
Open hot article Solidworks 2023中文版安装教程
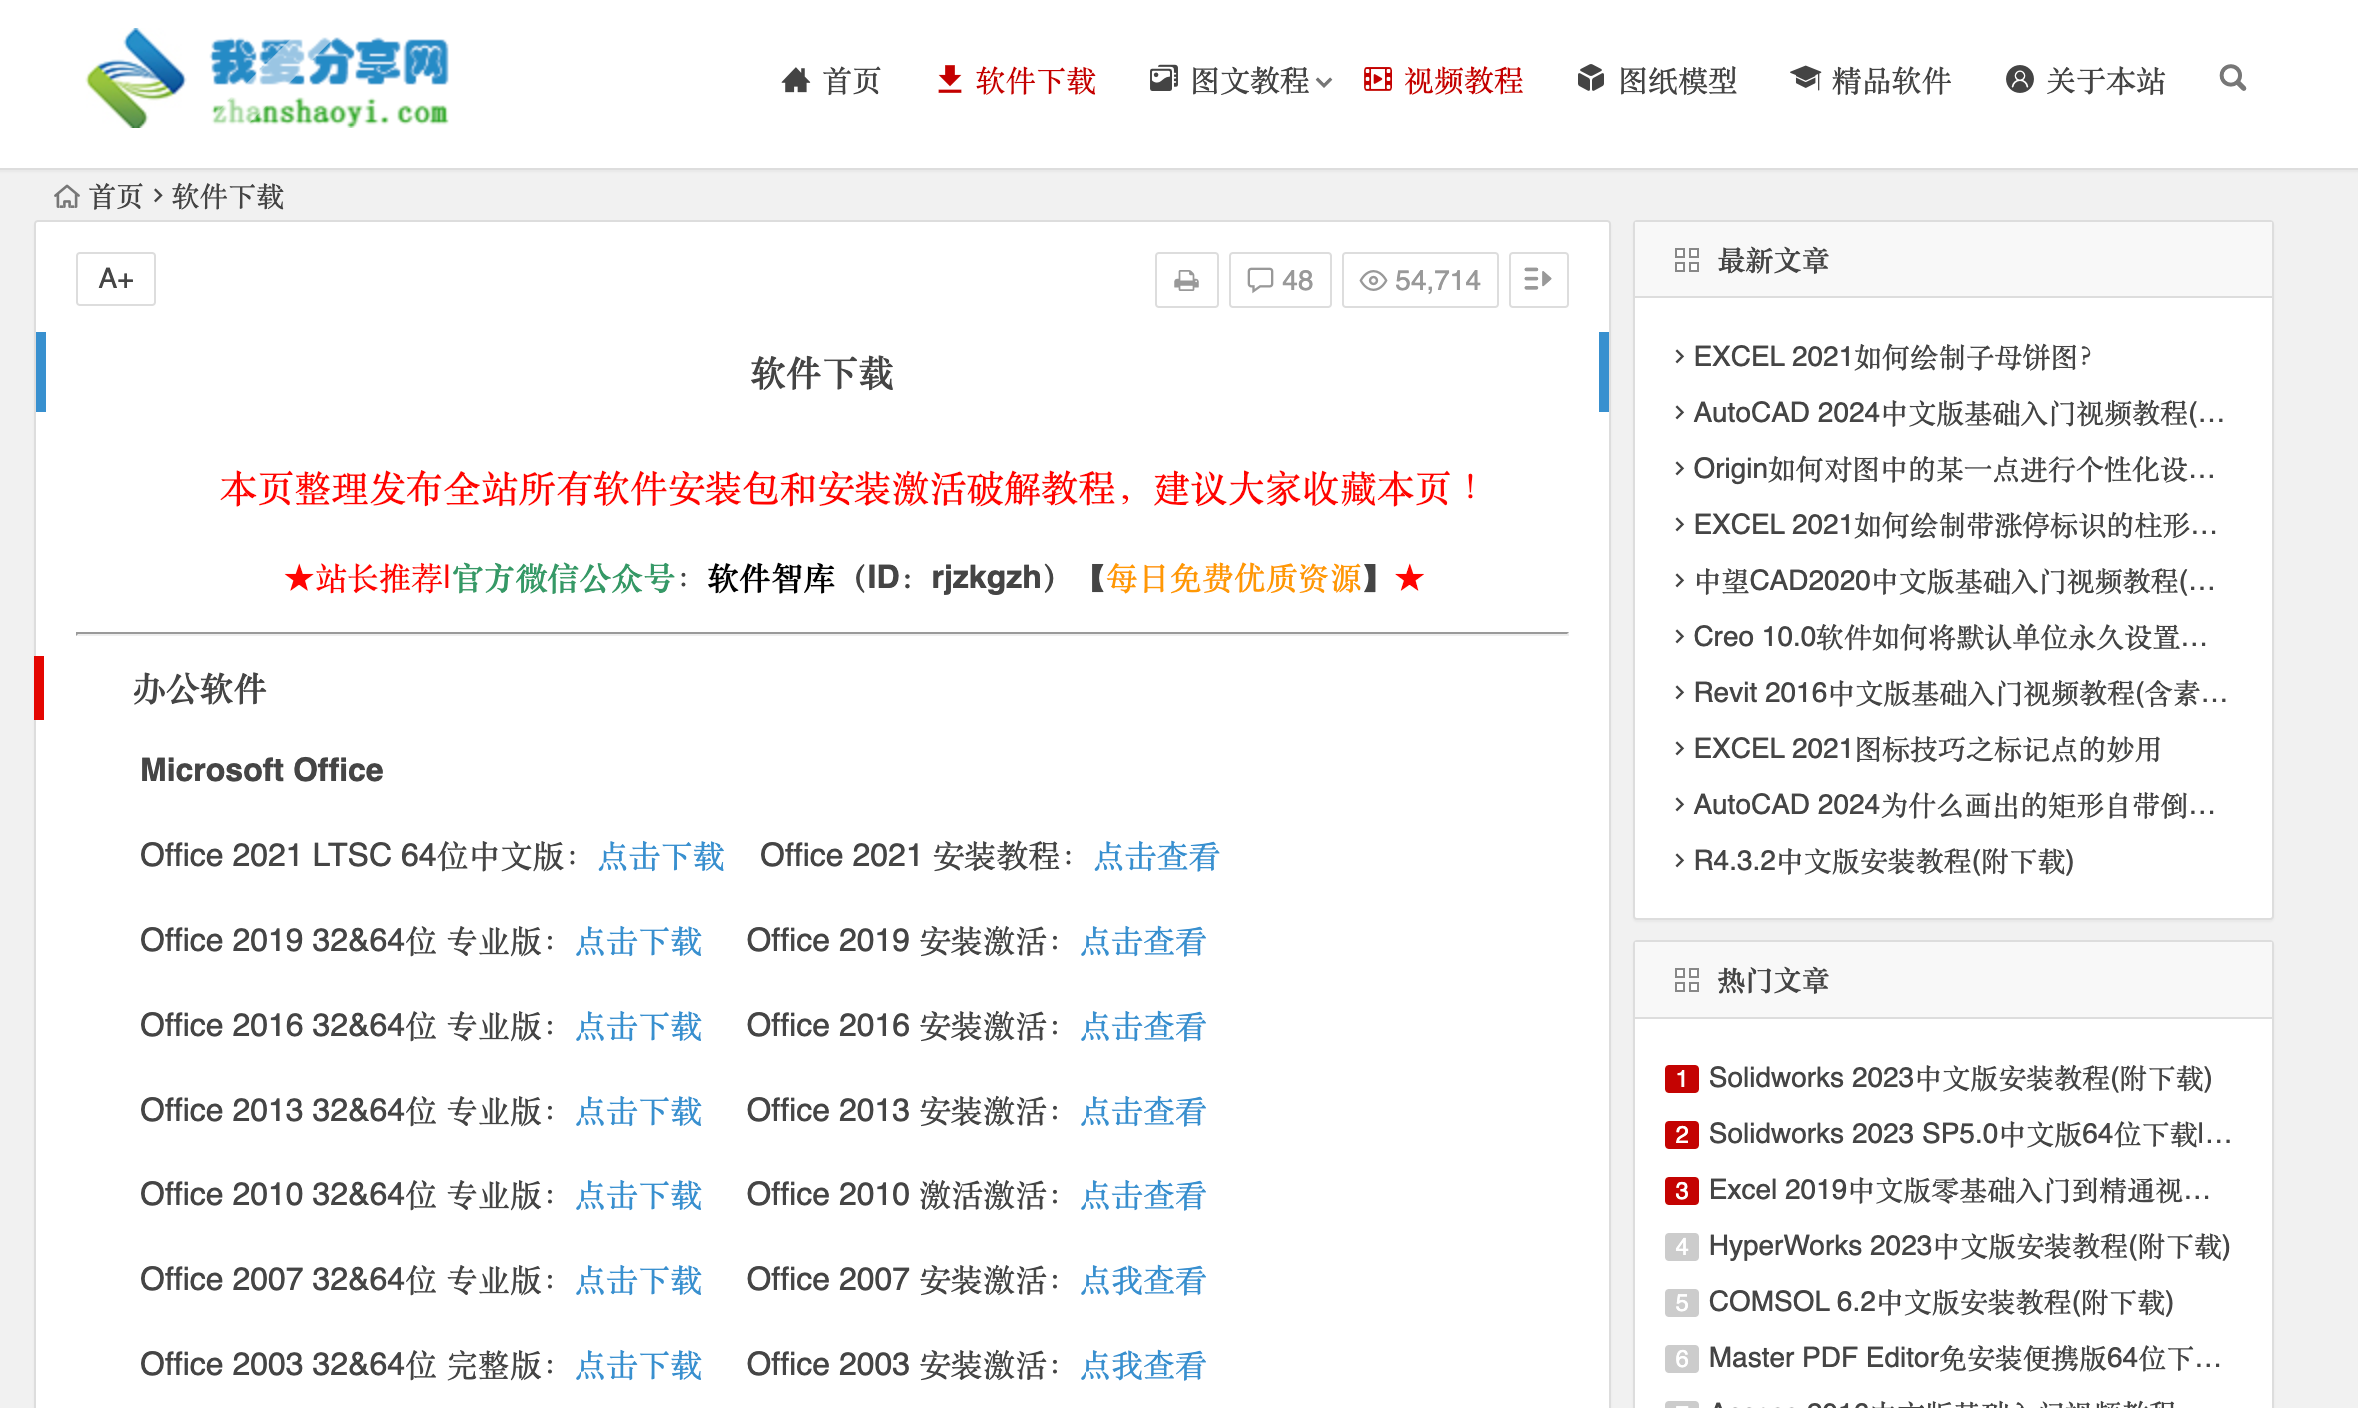(x=1959, y=1078)
